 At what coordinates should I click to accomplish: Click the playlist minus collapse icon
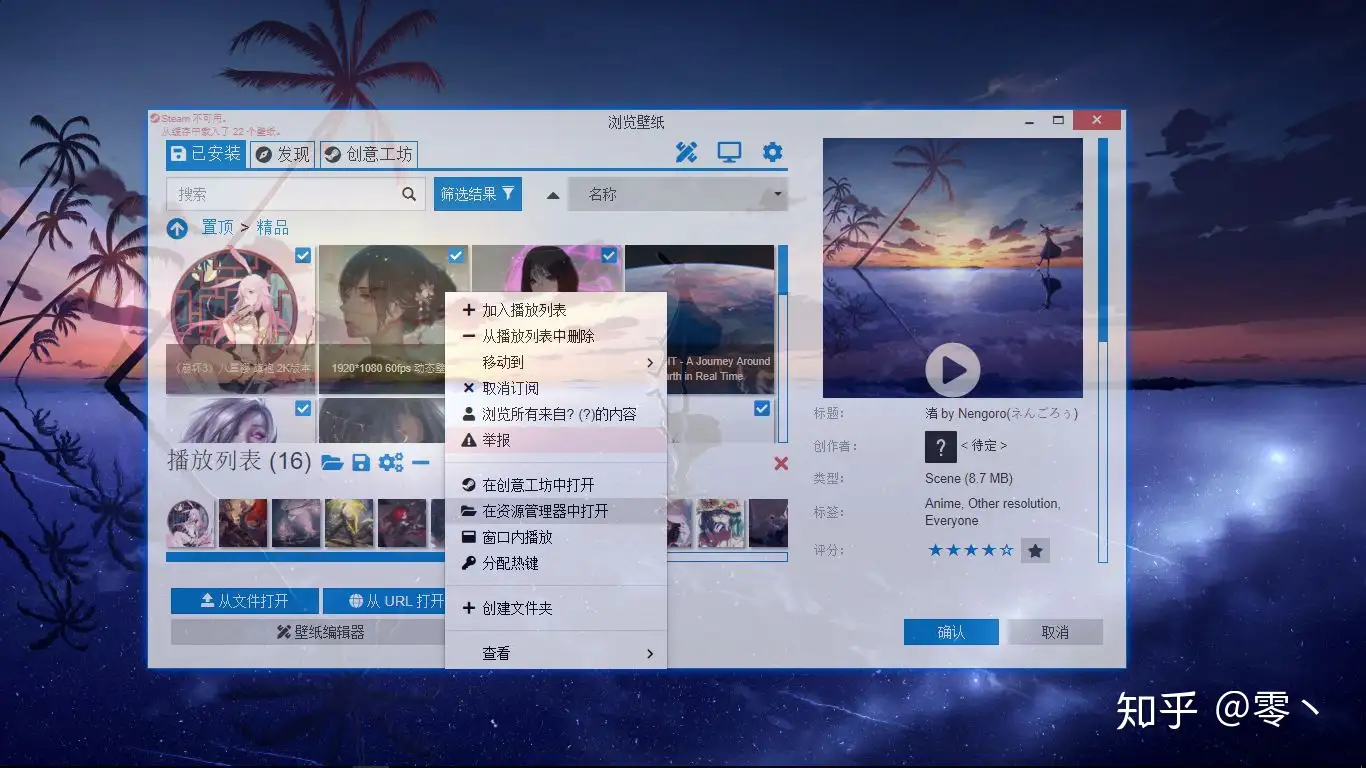(421, 462)
